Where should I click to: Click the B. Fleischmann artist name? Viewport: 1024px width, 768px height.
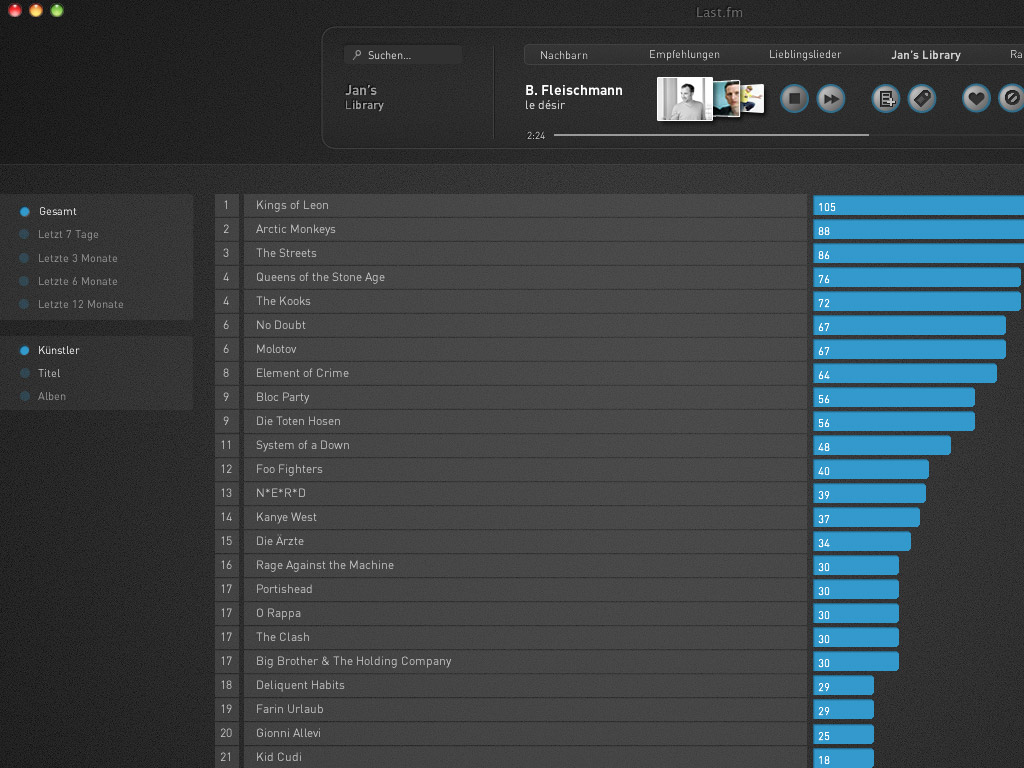coord(573,90)
